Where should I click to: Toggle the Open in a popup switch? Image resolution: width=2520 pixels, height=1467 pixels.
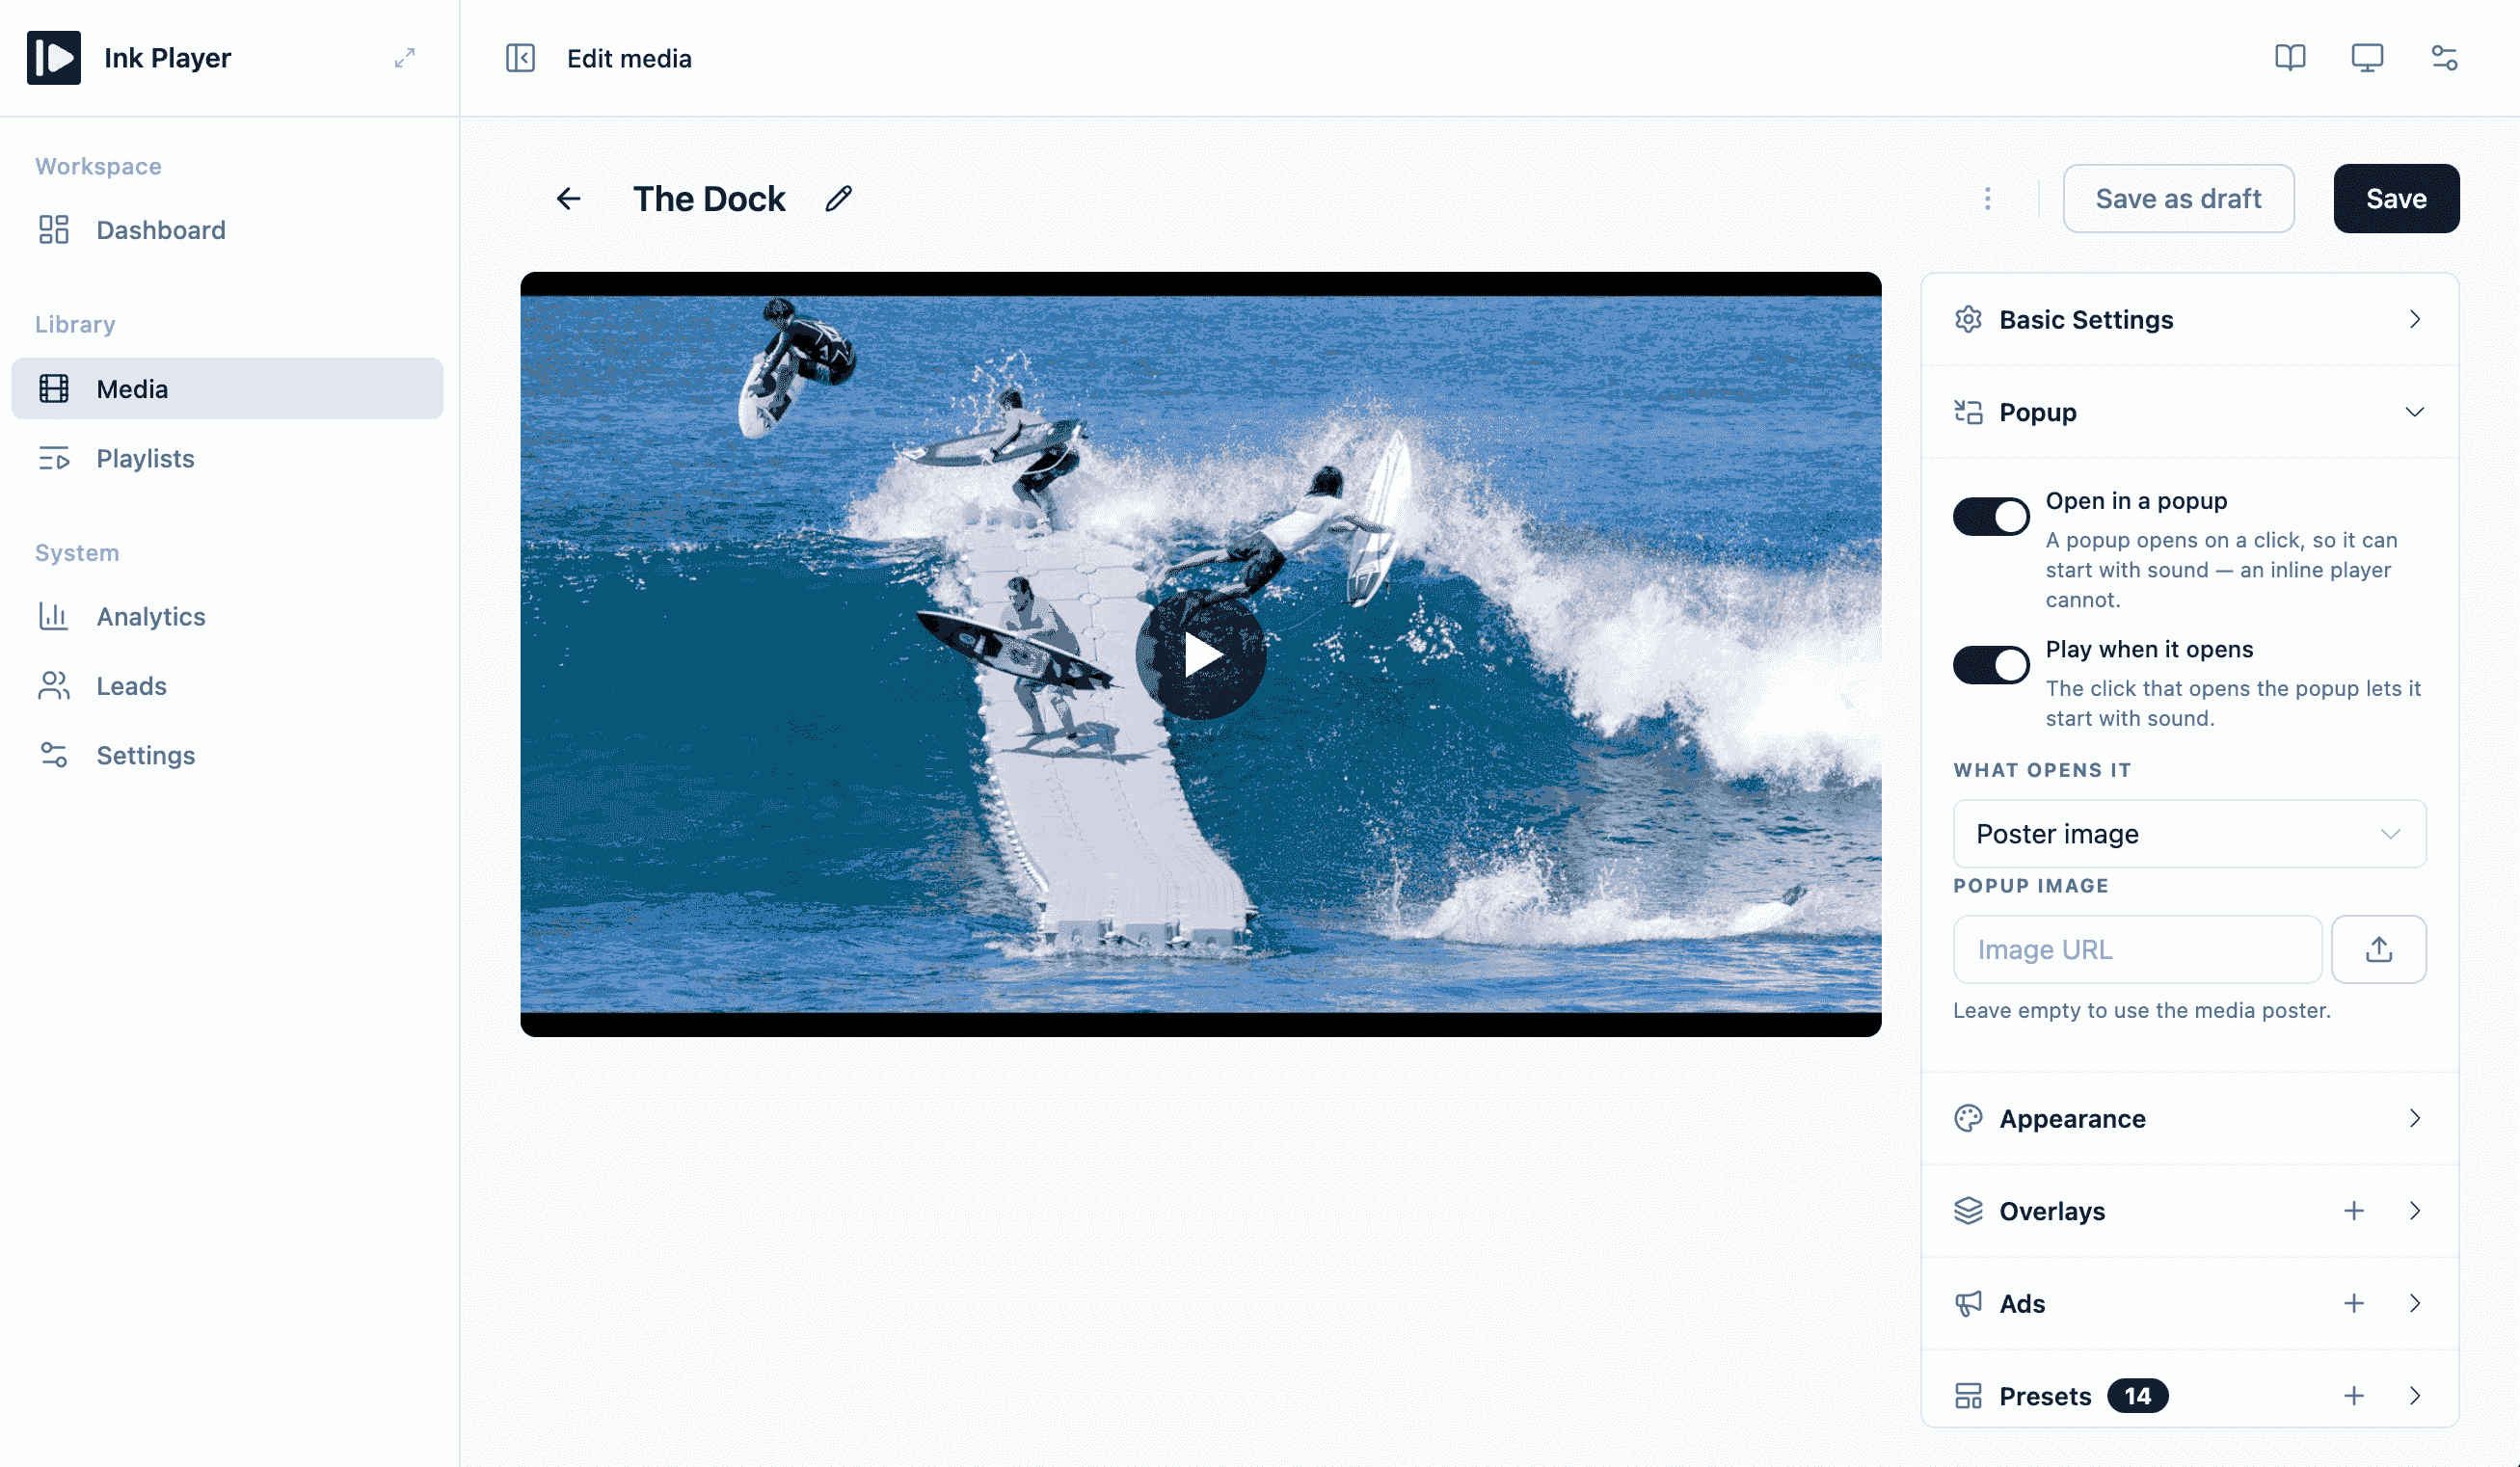click(1991, 517)
